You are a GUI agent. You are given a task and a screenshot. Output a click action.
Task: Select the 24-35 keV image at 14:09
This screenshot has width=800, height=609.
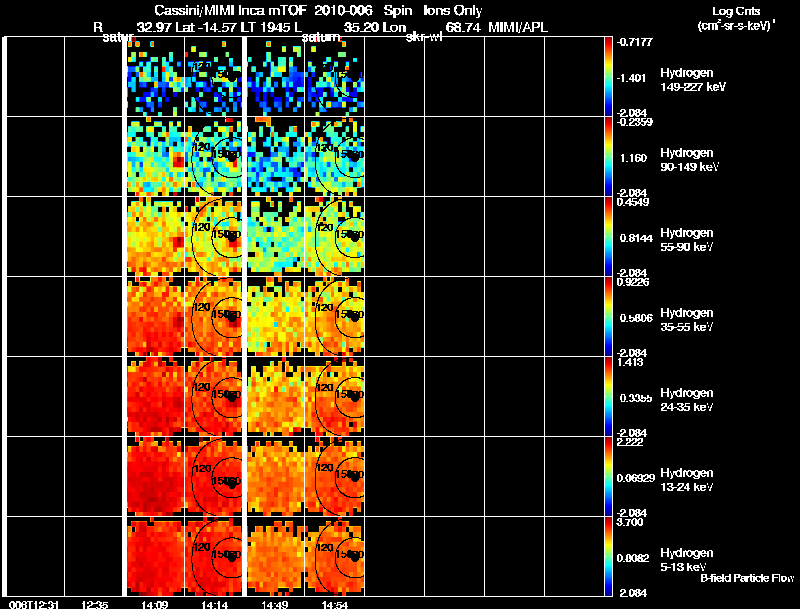[x=155, y=397]
